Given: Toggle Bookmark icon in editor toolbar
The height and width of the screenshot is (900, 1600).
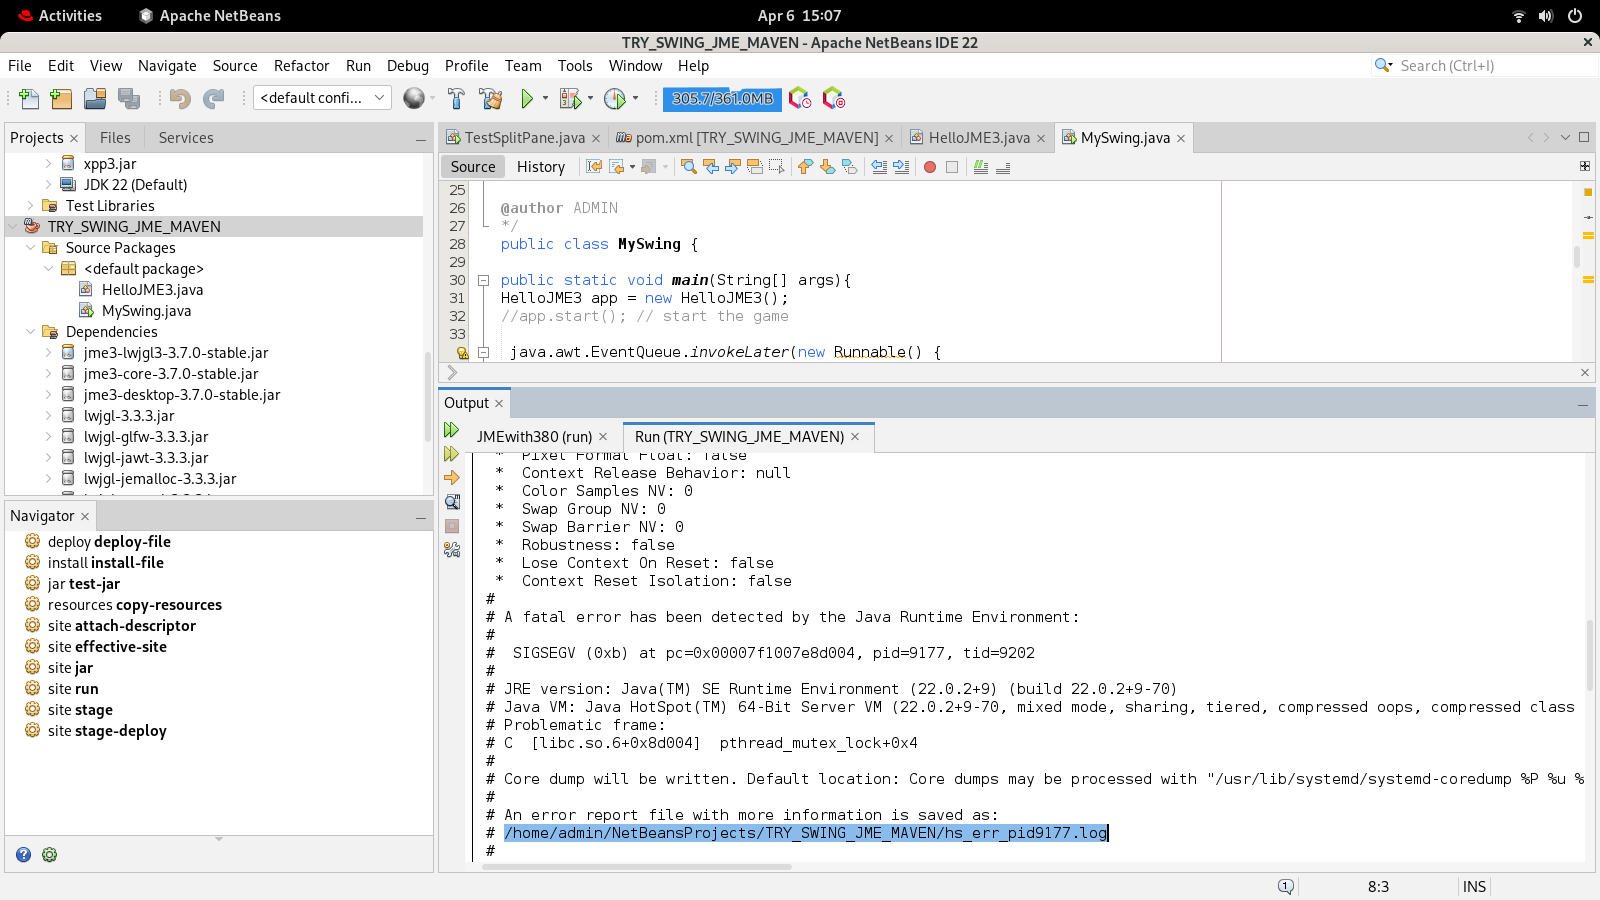Looking at the screenshot, I should (849, 167).
